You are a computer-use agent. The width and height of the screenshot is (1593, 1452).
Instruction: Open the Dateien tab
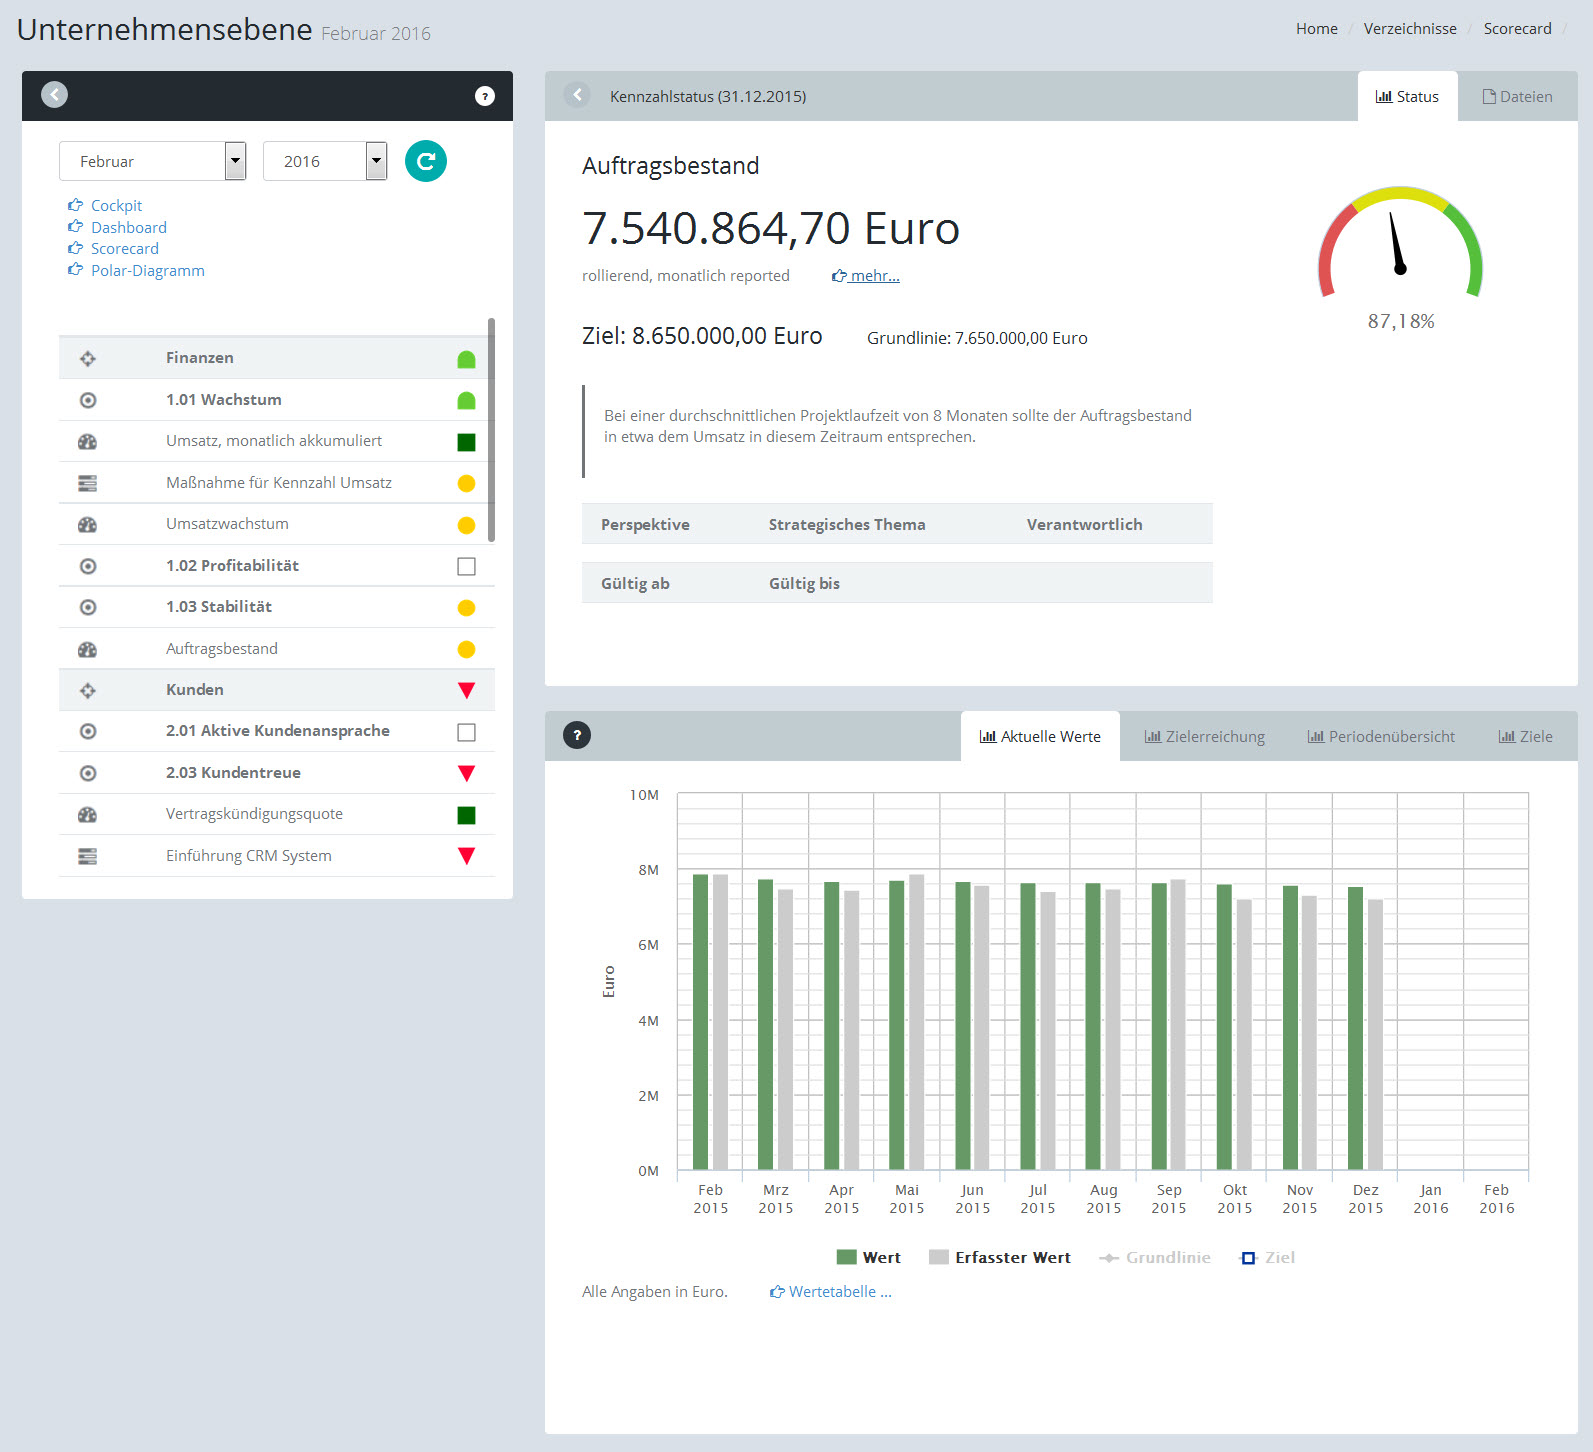tap(1517, 97)
